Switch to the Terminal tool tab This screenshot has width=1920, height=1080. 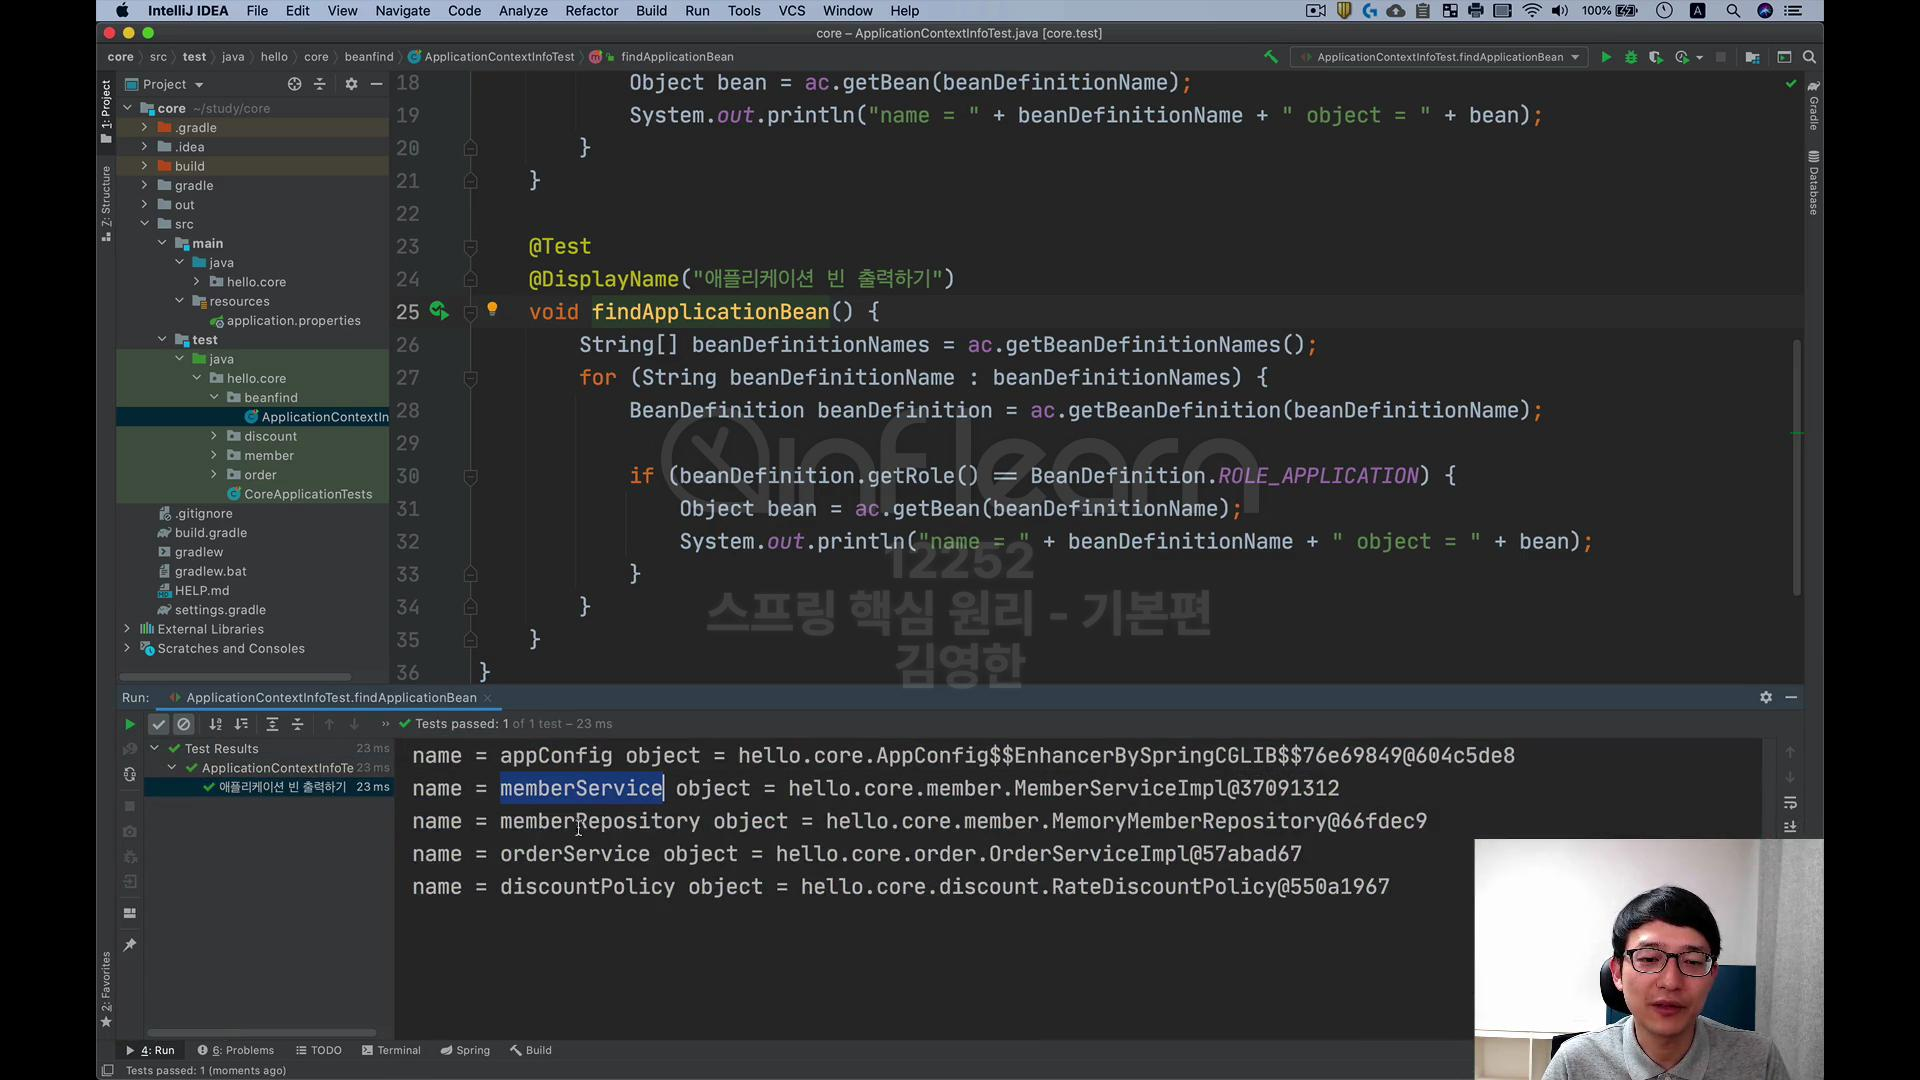point(391,1050)
